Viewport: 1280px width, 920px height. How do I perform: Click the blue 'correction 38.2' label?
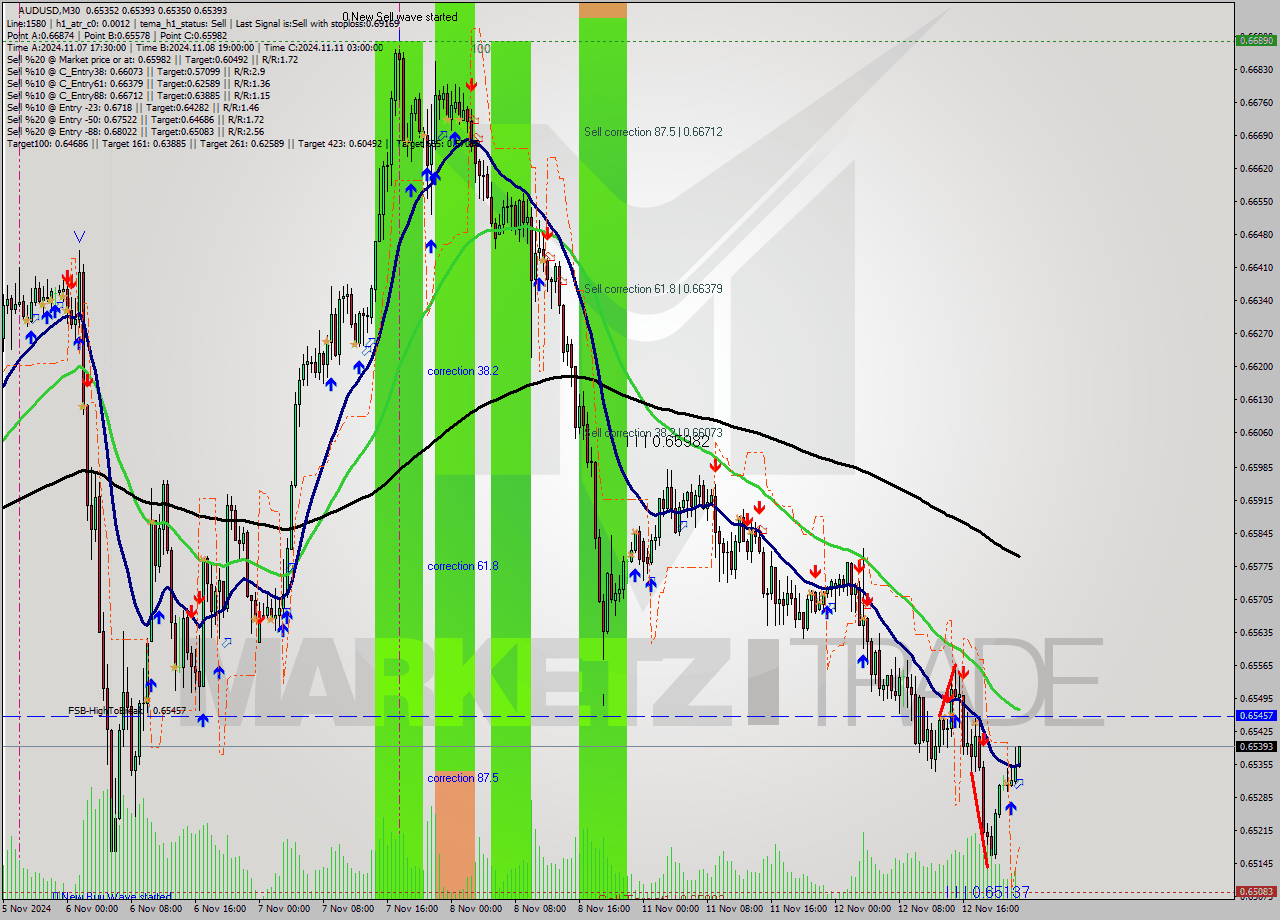pos(463,371)
